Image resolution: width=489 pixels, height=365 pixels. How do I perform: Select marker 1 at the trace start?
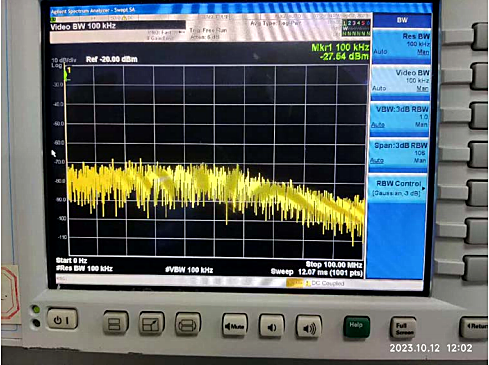point(69,71)
